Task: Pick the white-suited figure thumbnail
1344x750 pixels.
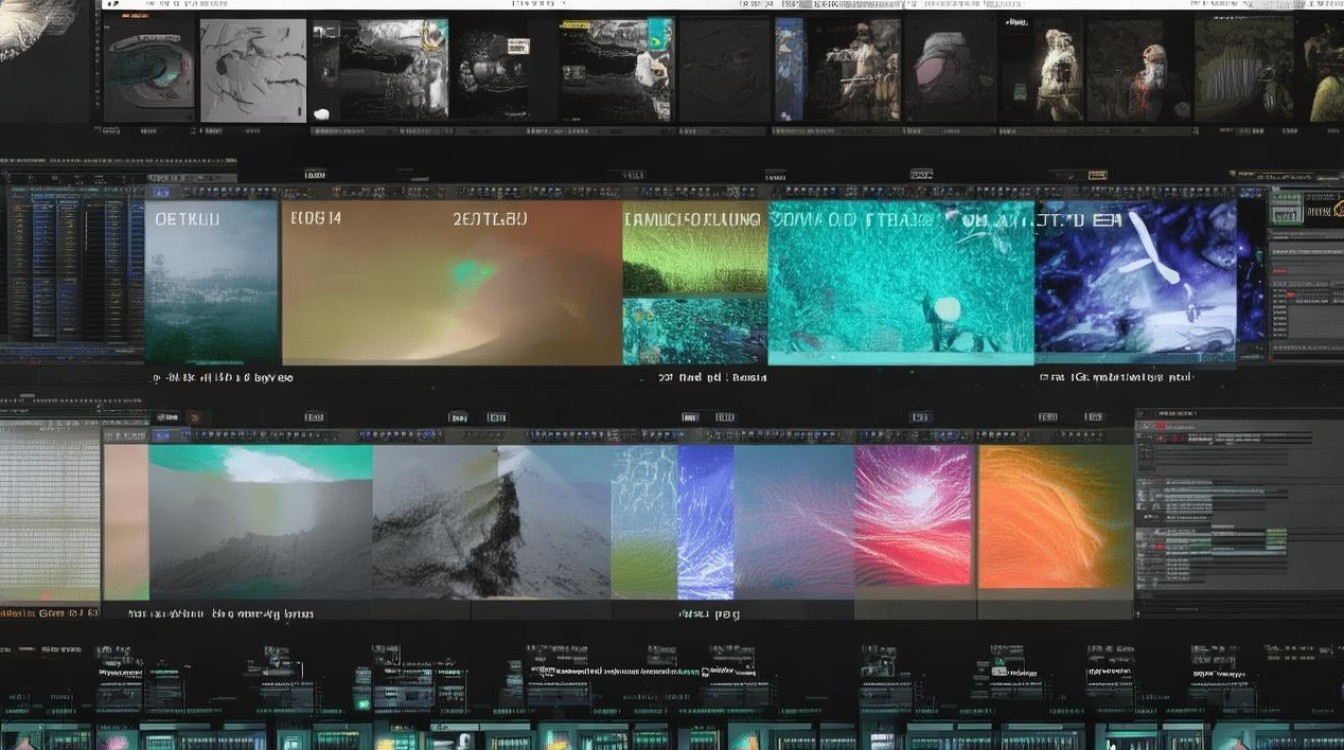Action: point(1060,72)
